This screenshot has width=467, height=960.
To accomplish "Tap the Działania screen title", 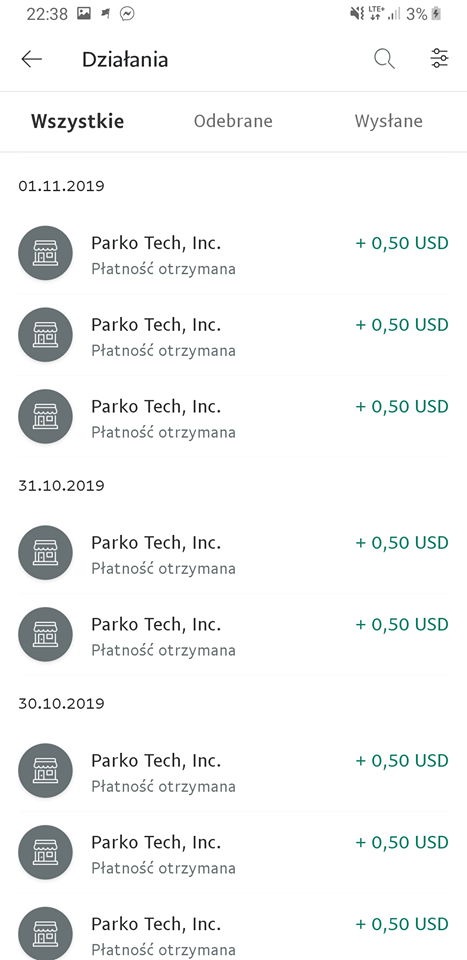I will [125, 59].
